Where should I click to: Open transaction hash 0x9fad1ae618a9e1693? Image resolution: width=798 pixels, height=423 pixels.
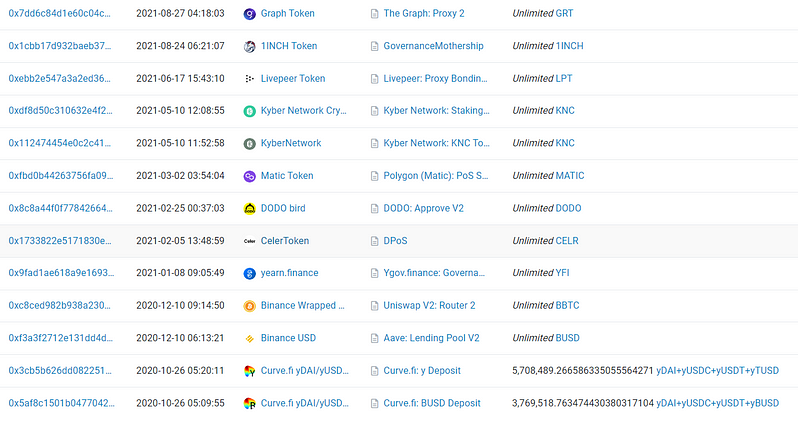click(x=61, y=273)
